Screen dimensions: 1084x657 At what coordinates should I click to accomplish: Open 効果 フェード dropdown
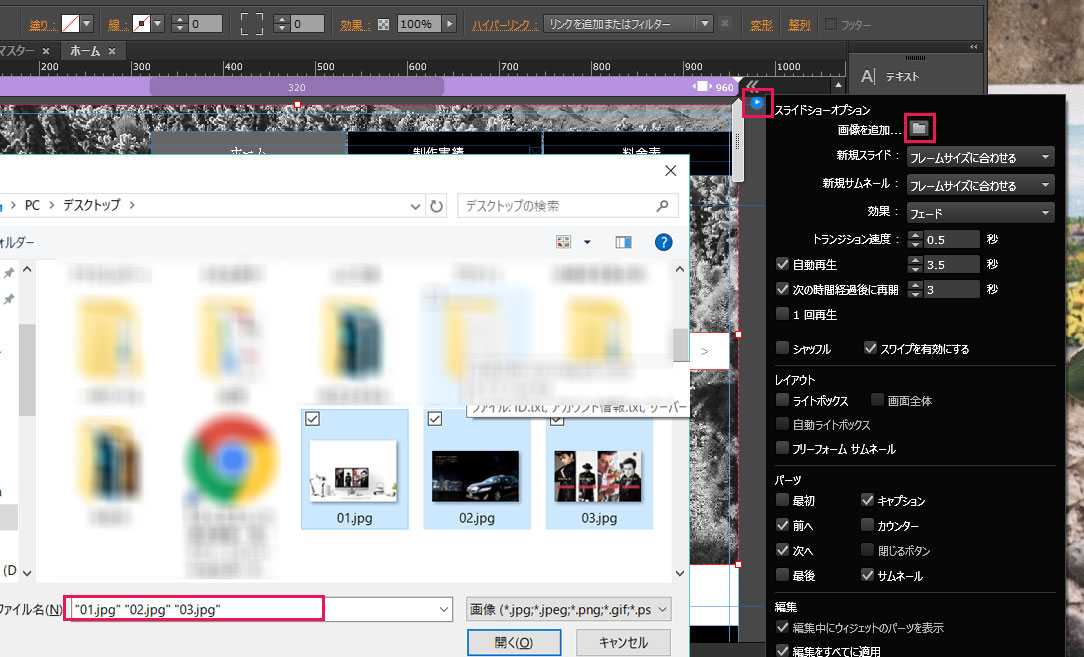click(x=980, y=213)
